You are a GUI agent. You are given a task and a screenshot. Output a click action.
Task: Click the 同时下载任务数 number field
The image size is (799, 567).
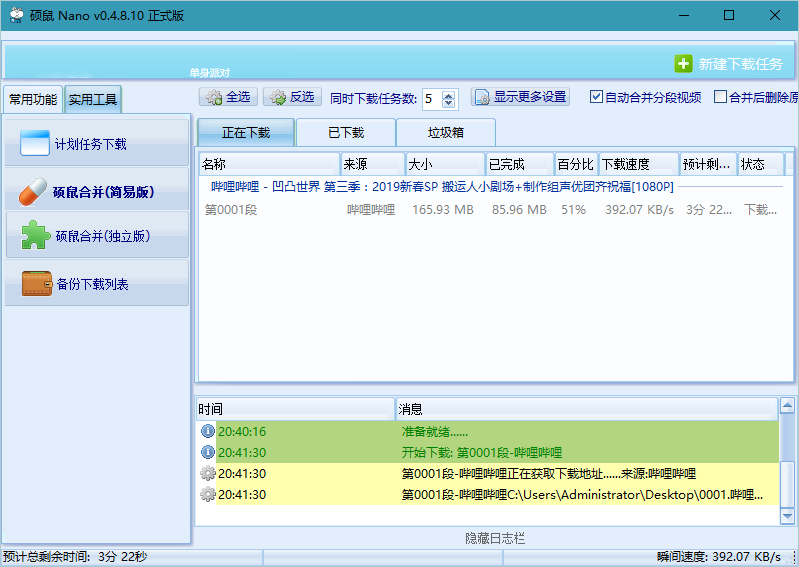[431, 99]
